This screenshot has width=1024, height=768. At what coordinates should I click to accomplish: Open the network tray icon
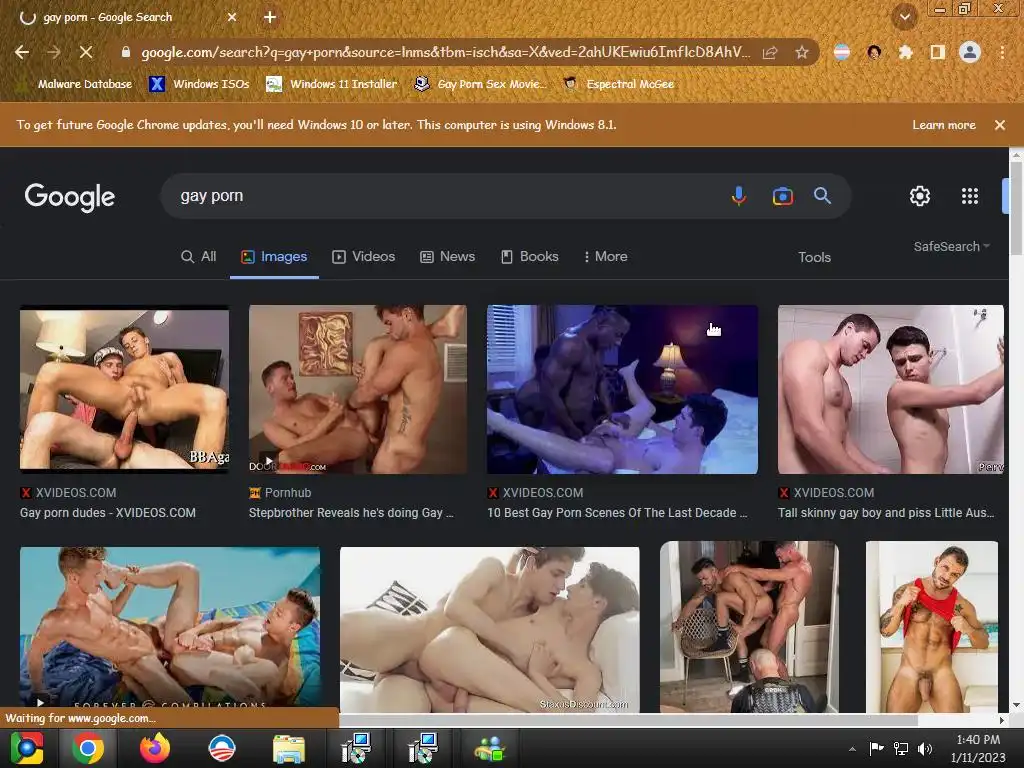click(x=901, y=748)
